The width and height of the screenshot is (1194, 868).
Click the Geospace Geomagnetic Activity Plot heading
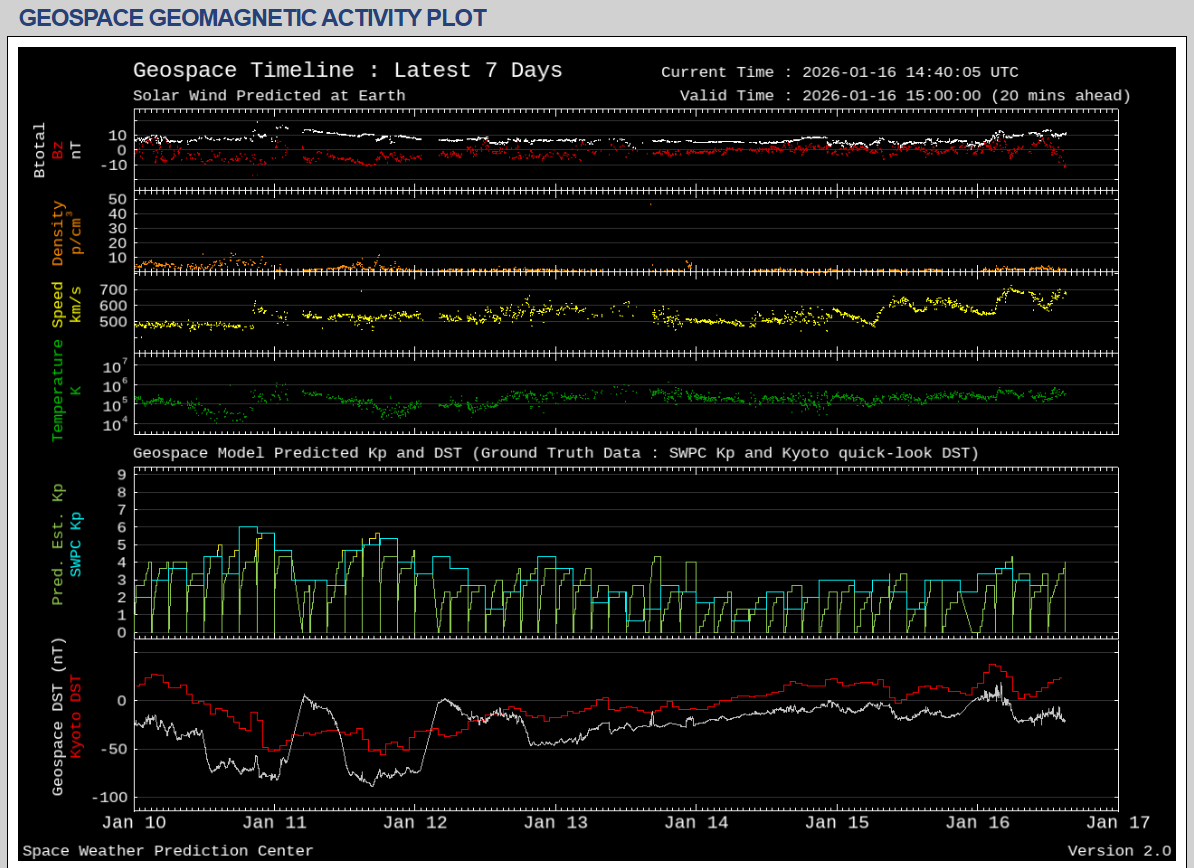253,18
